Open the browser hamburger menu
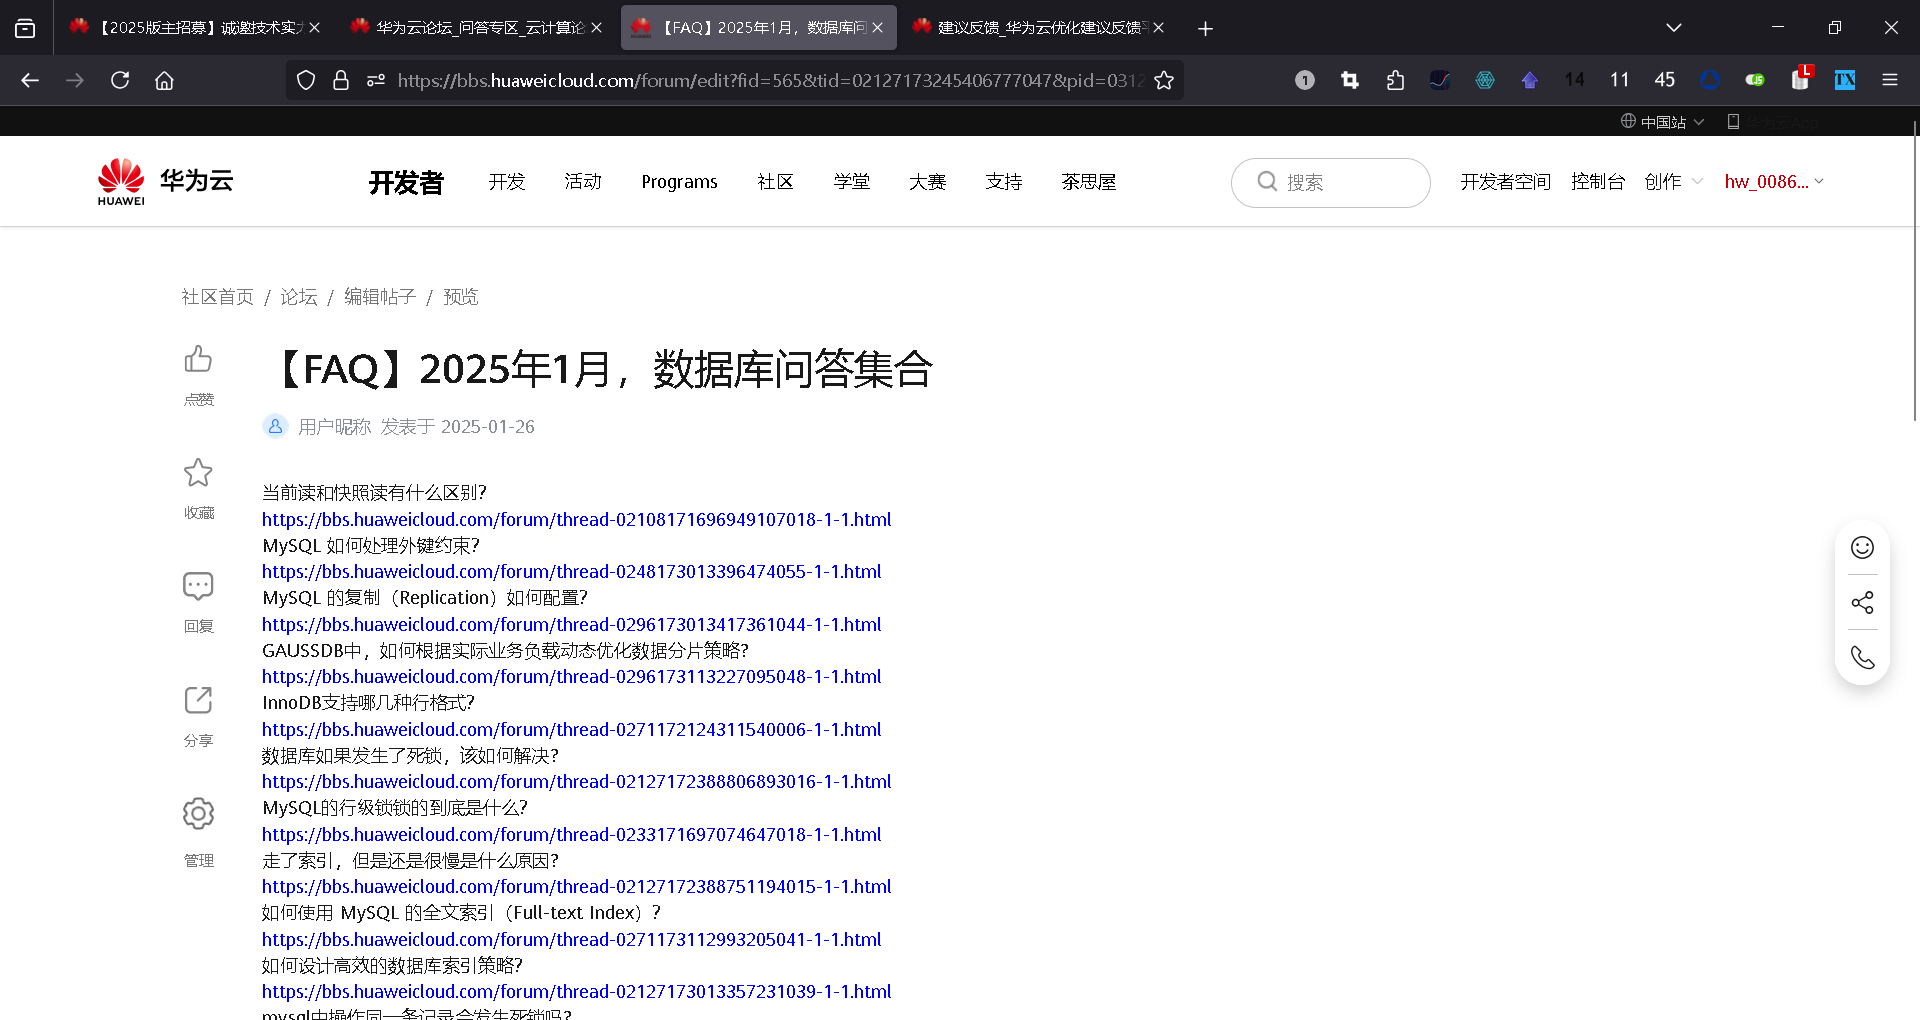The image size is (1920, 1020). point(1890,80)
